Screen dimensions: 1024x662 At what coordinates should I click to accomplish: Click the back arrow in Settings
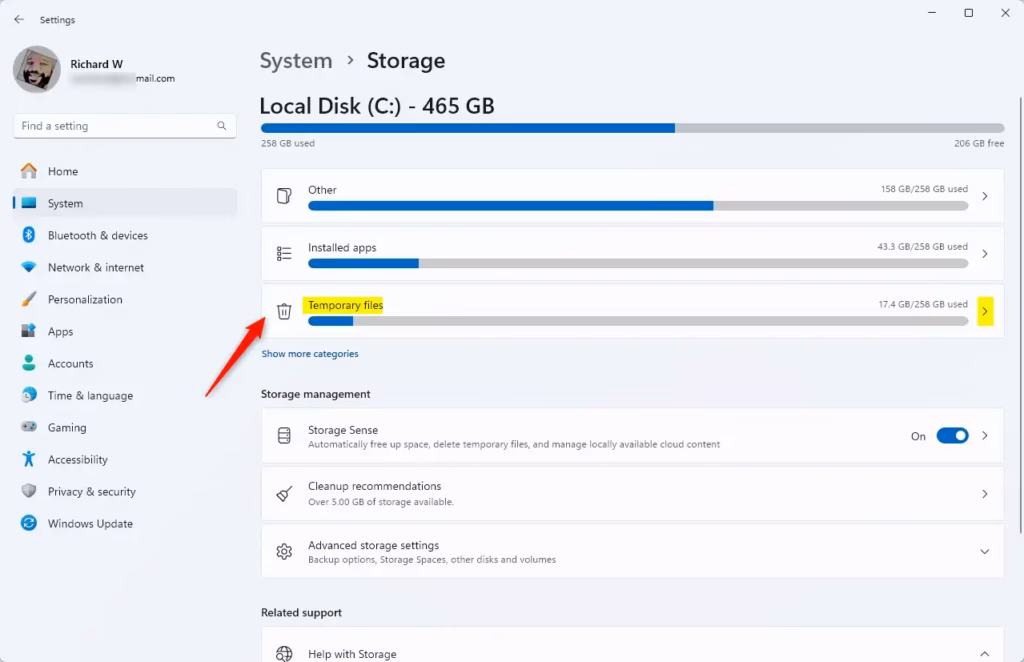tap(19, 20)
